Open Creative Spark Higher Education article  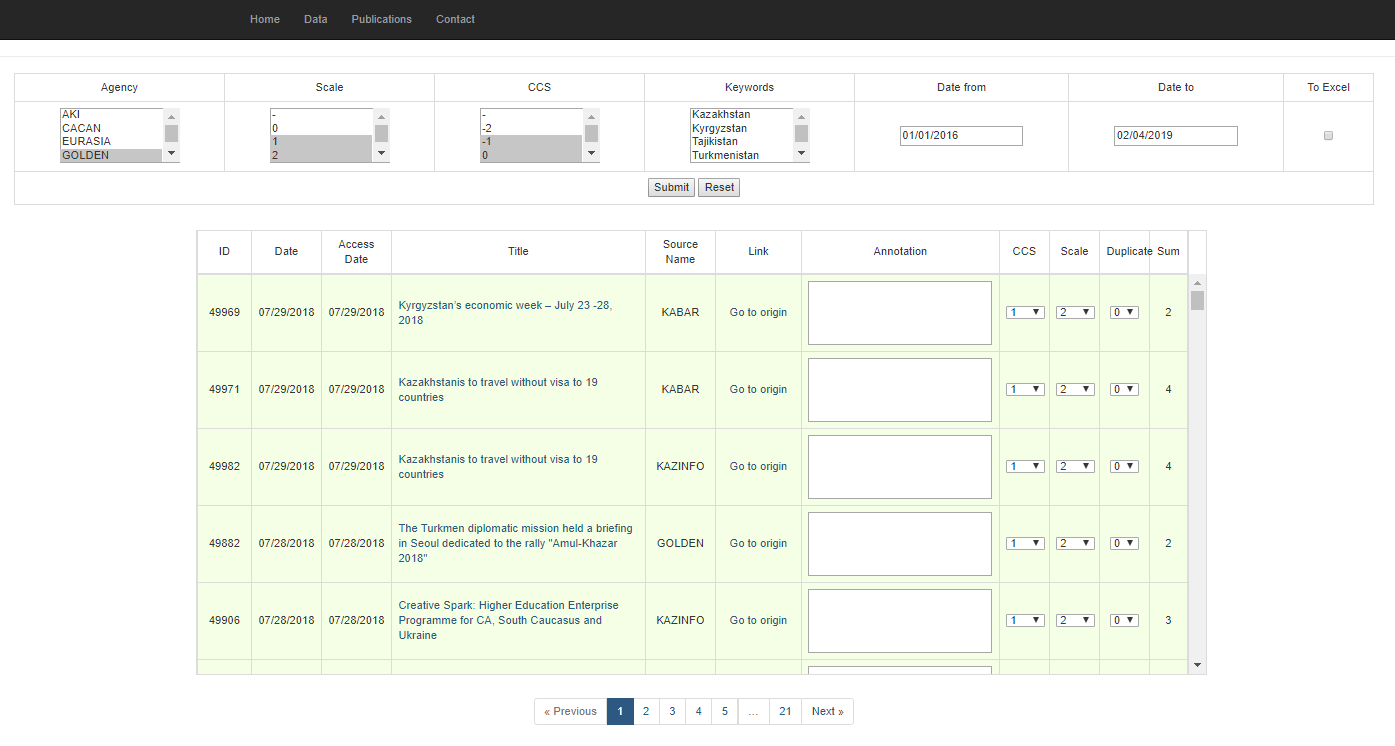tap(508, 620)
